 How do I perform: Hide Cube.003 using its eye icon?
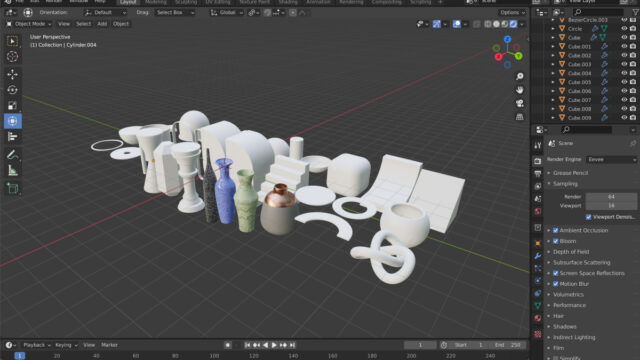624,64
